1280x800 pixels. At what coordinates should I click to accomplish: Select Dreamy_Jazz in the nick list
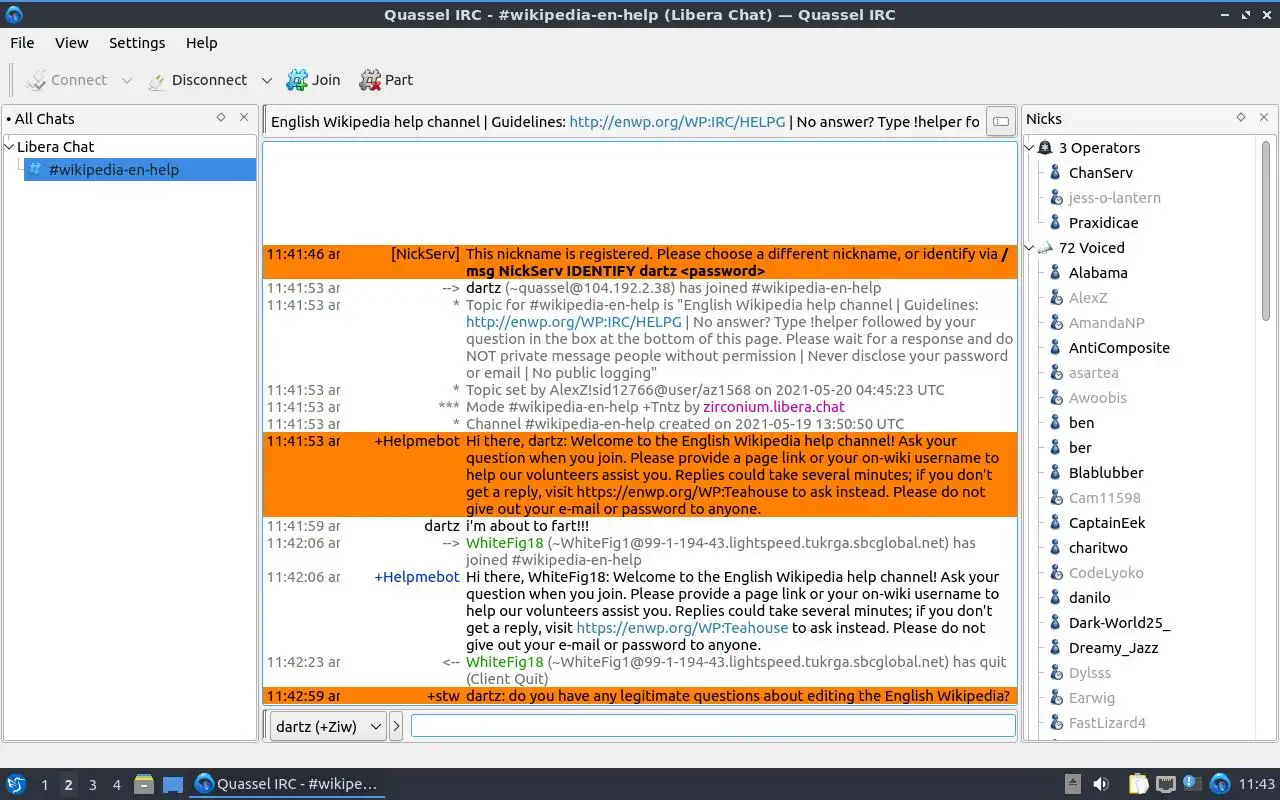tap(1113, 648)
